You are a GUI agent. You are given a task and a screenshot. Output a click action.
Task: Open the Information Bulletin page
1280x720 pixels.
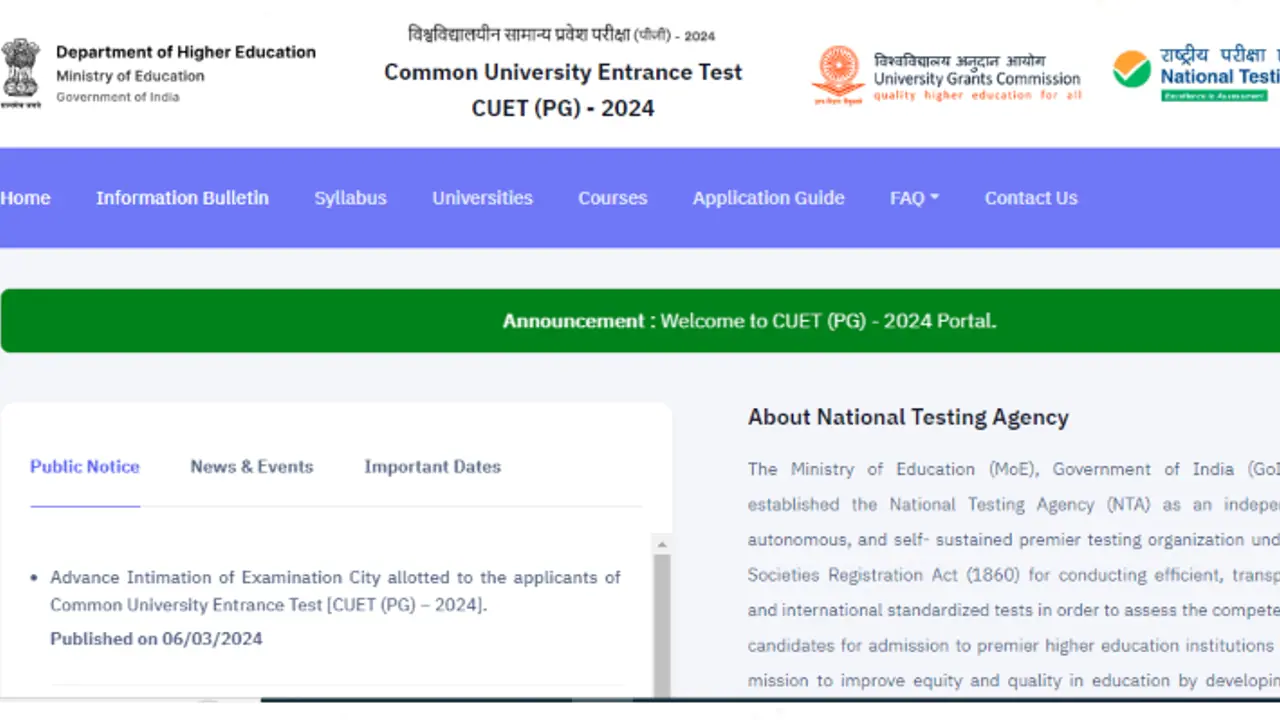point(182,198)
